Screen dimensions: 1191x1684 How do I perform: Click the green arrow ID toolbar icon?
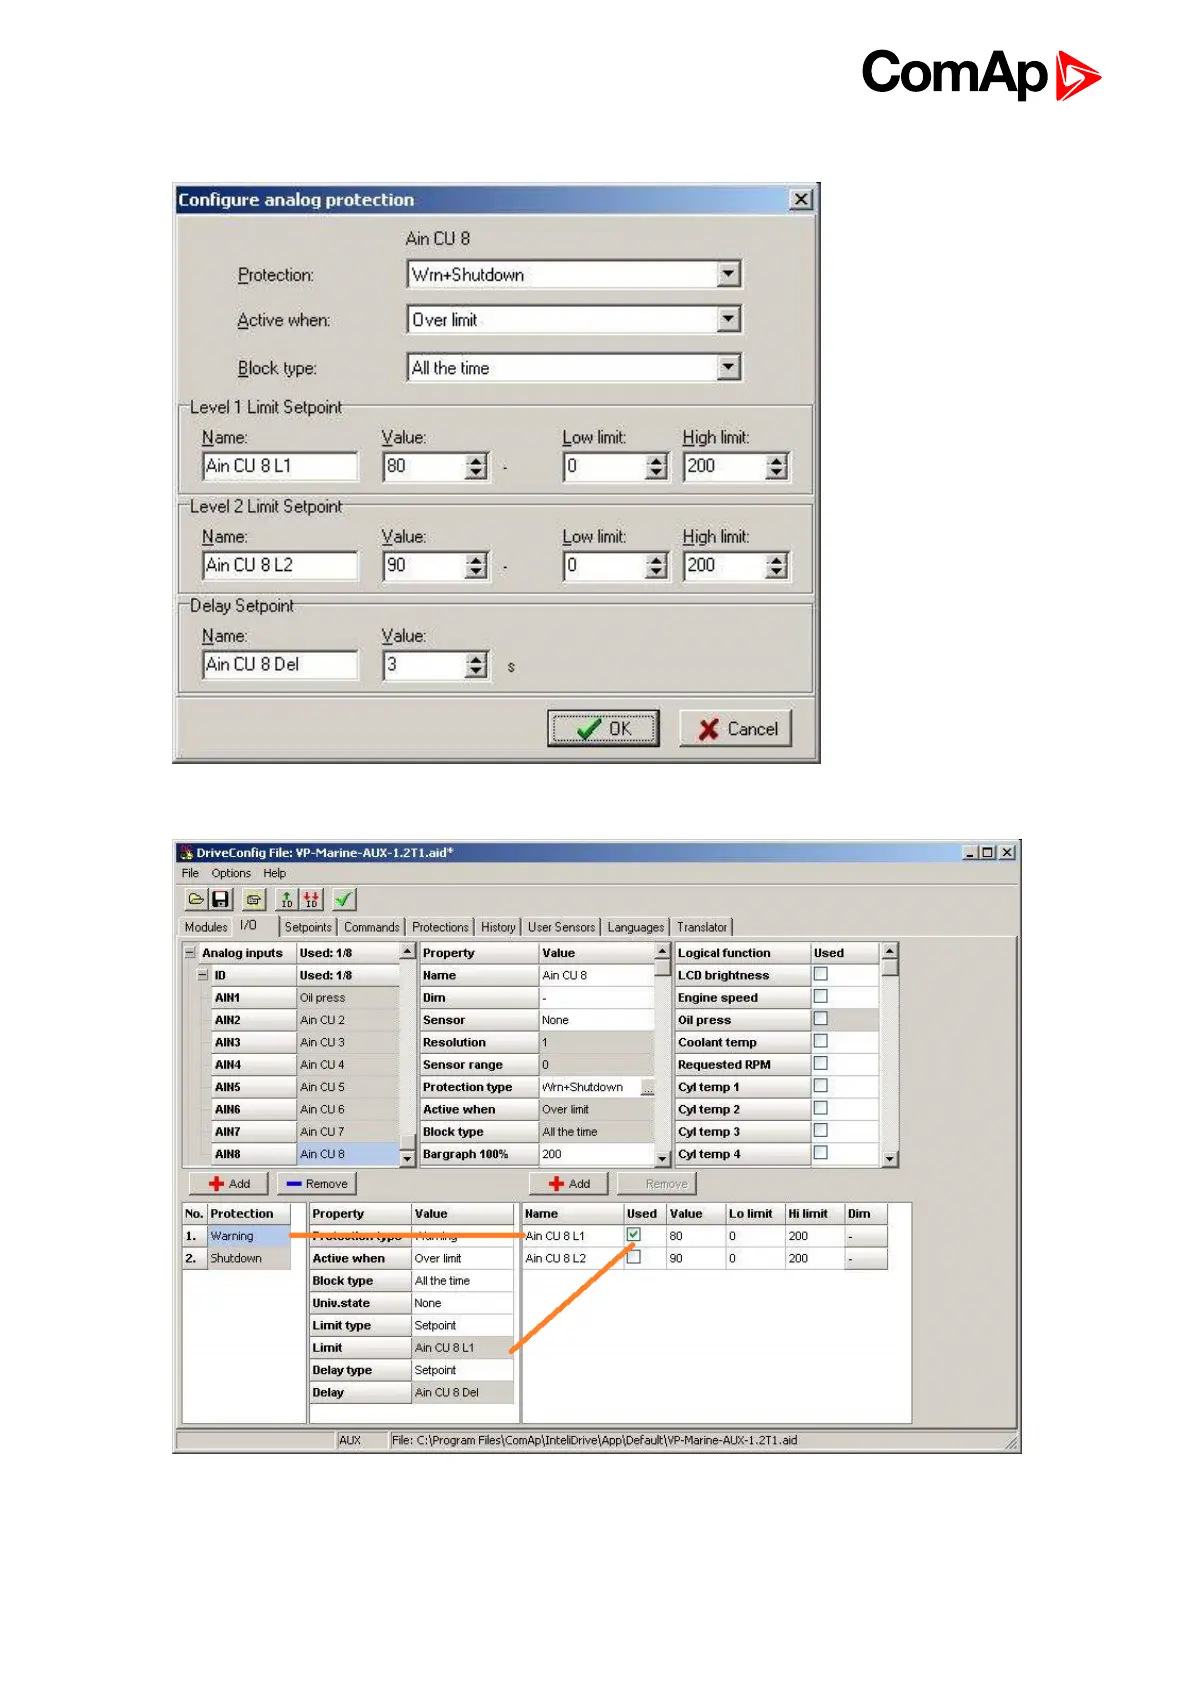[287, 899]
